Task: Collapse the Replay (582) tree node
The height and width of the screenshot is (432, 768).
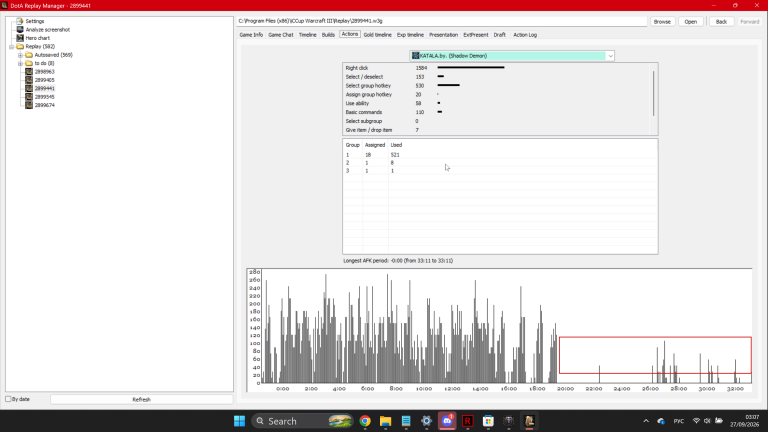Action: tap(11, 47)
